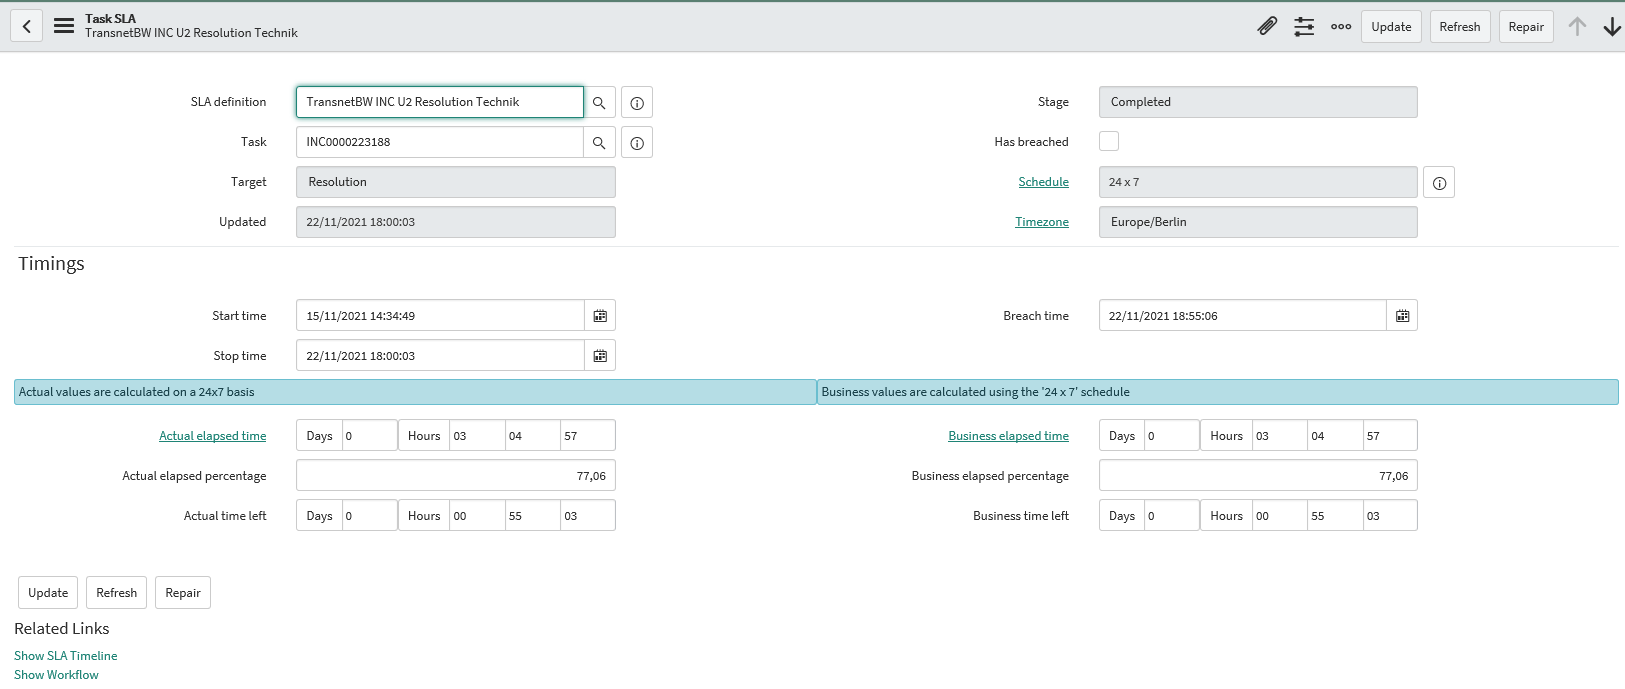Click the bottom Update button
1625x689 pixels.
[48, 593]
